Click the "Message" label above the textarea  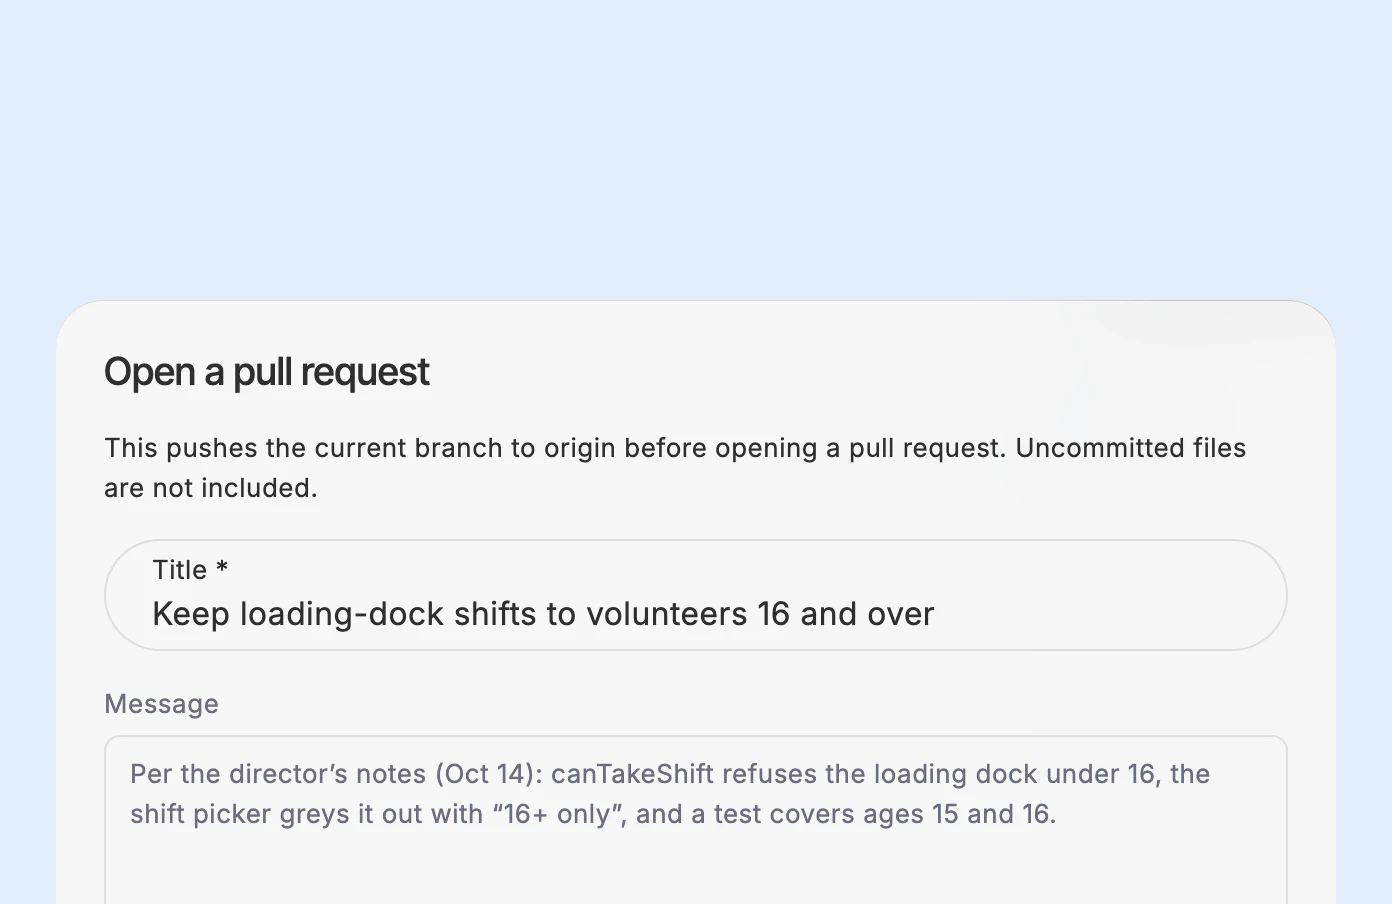click(161, 704)
